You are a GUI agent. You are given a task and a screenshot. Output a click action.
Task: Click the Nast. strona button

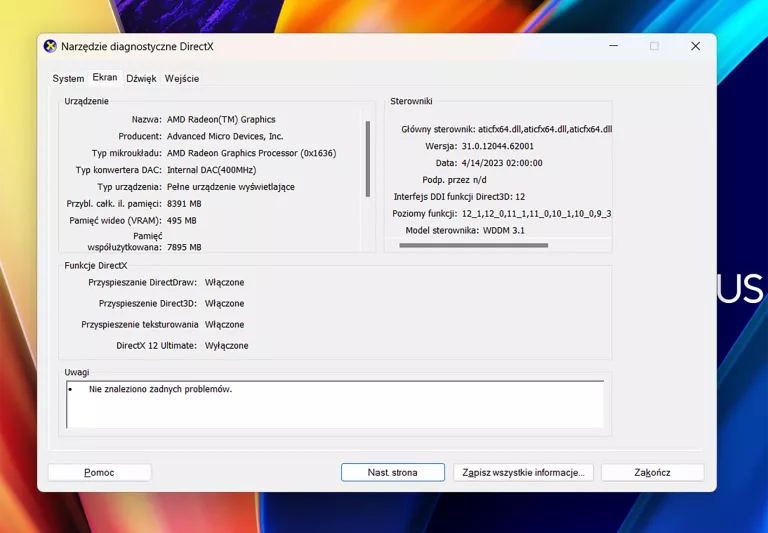coord(393,472)
